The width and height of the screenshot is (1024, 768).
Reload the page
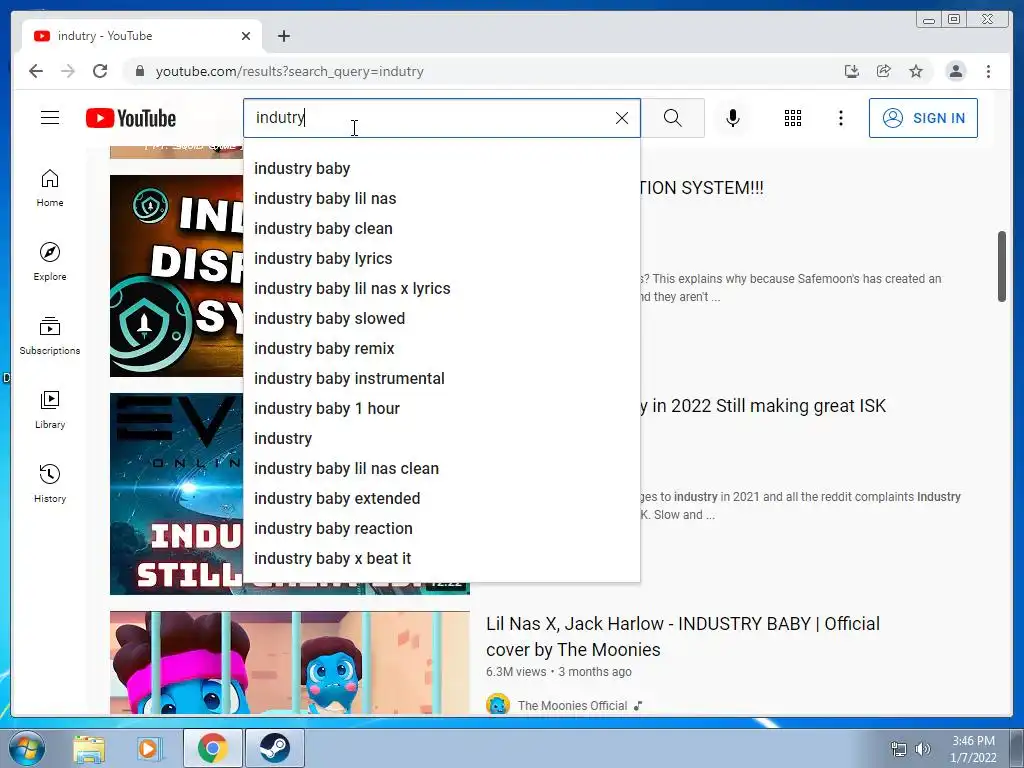(100, 71)
